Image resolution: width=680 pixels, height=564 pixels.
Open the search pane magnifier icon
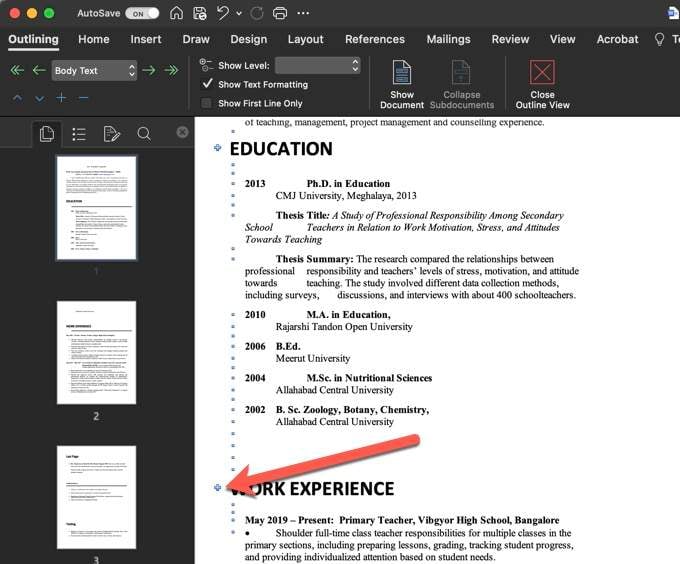[144, 134]
